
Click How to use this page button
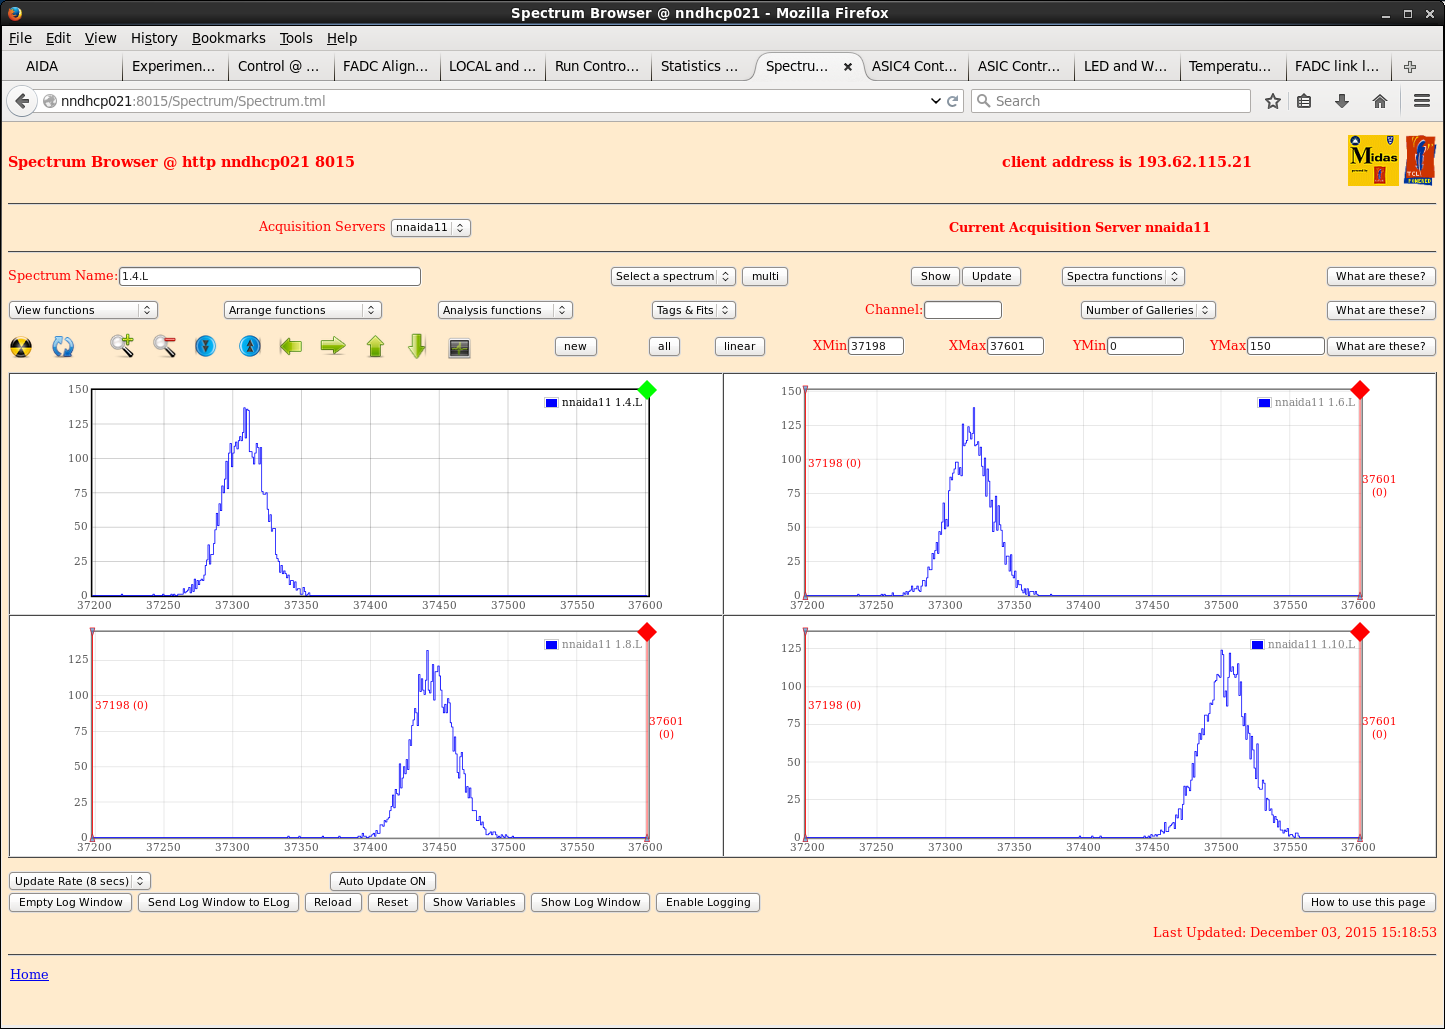coord(1368,902)
